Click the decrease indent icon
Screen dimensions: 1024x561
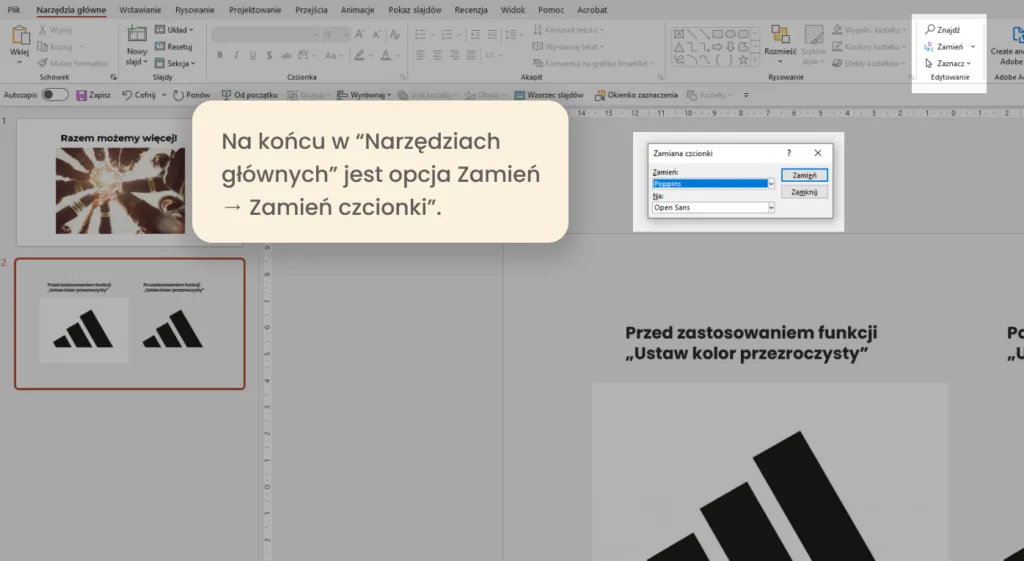pyautogui.click(x=475, y=34)
